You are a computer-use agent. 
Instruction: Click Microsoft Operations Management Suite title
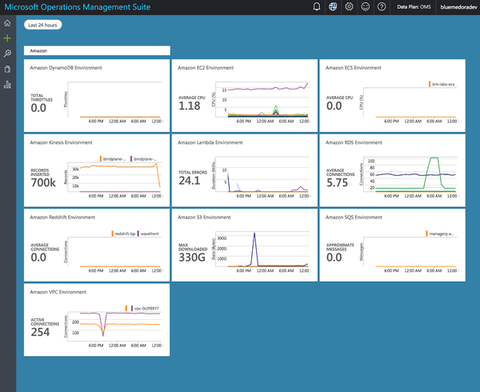pos(77,7)
